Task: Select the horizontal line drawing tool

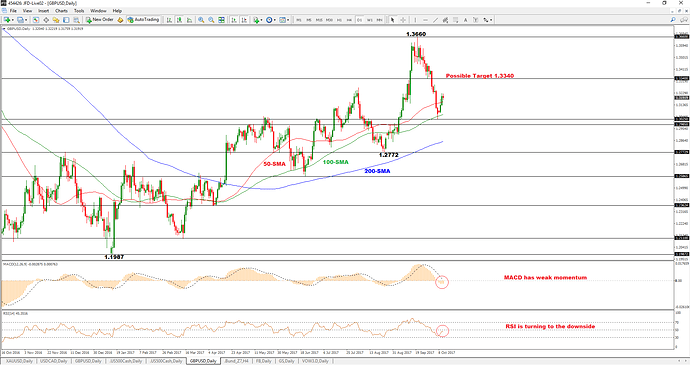Action: click(x=425, y=20)
